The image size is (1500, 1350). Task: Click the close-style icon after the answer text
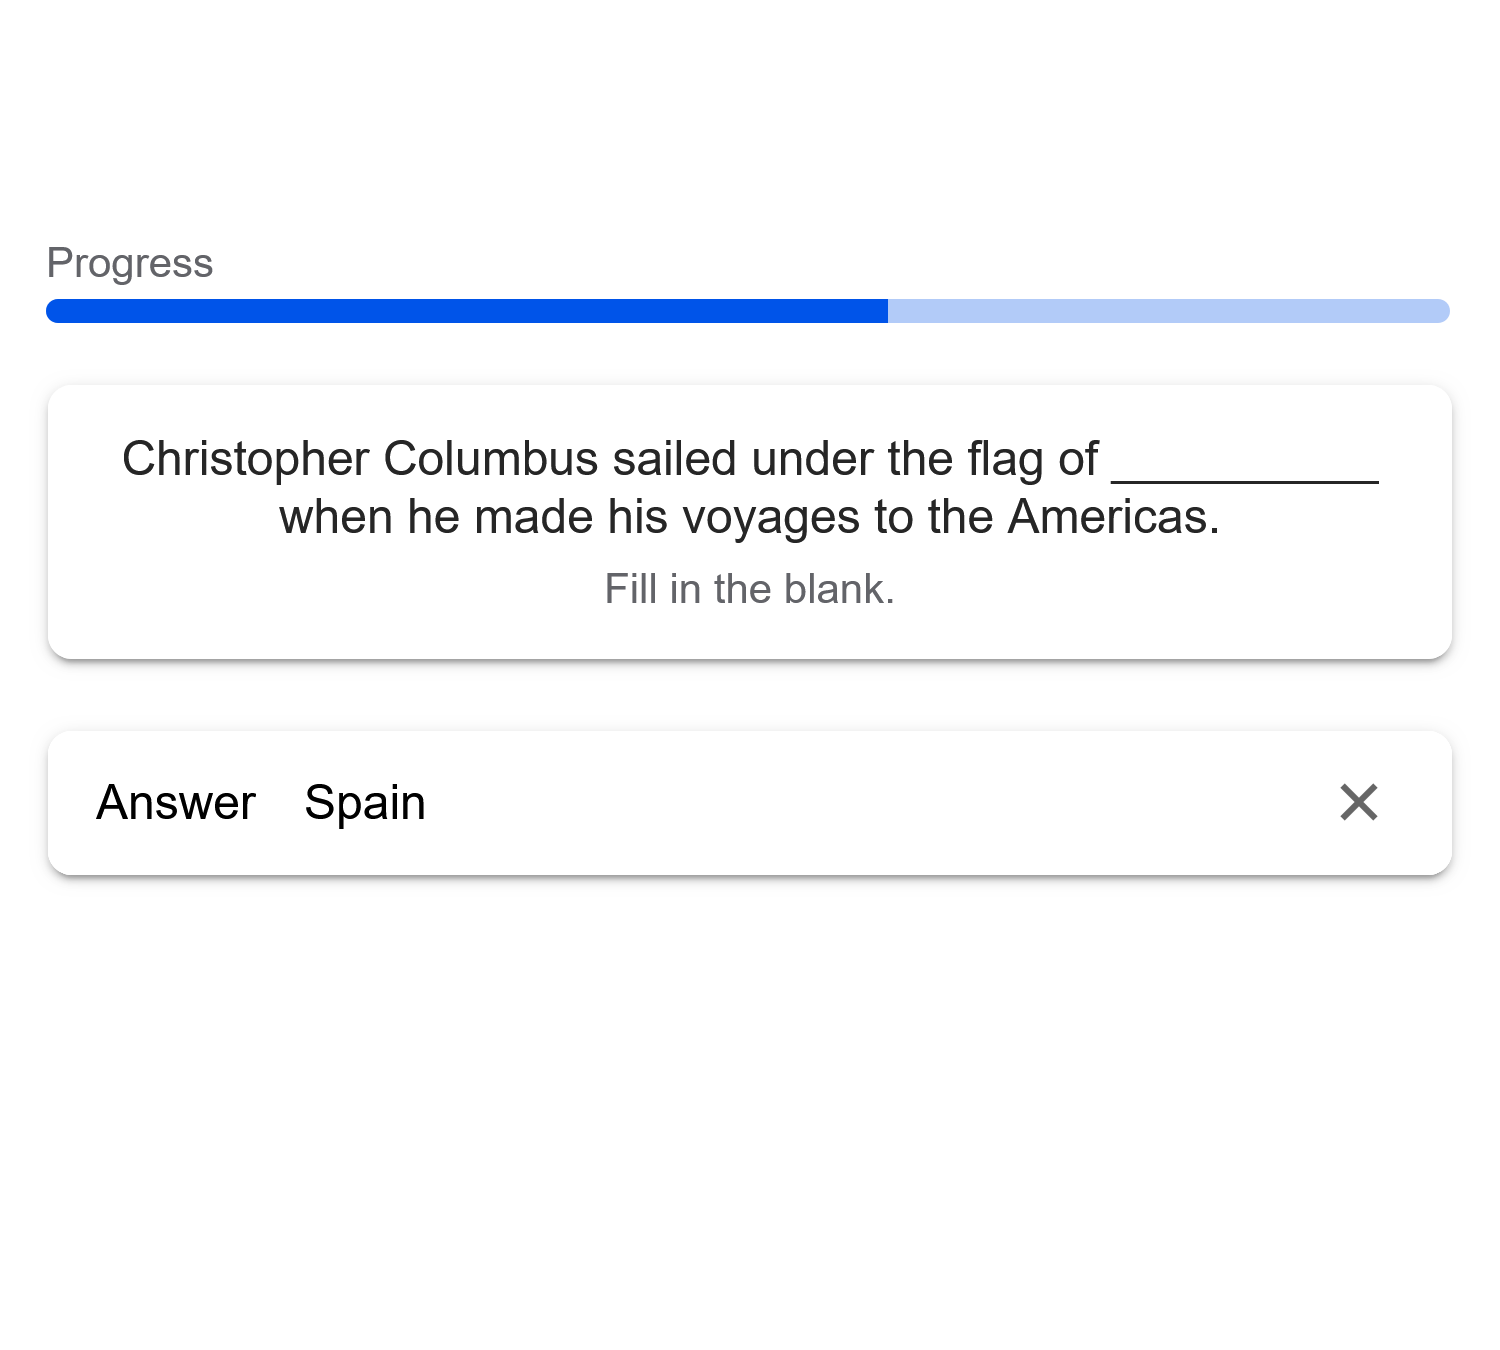[x=1359, y=803]
